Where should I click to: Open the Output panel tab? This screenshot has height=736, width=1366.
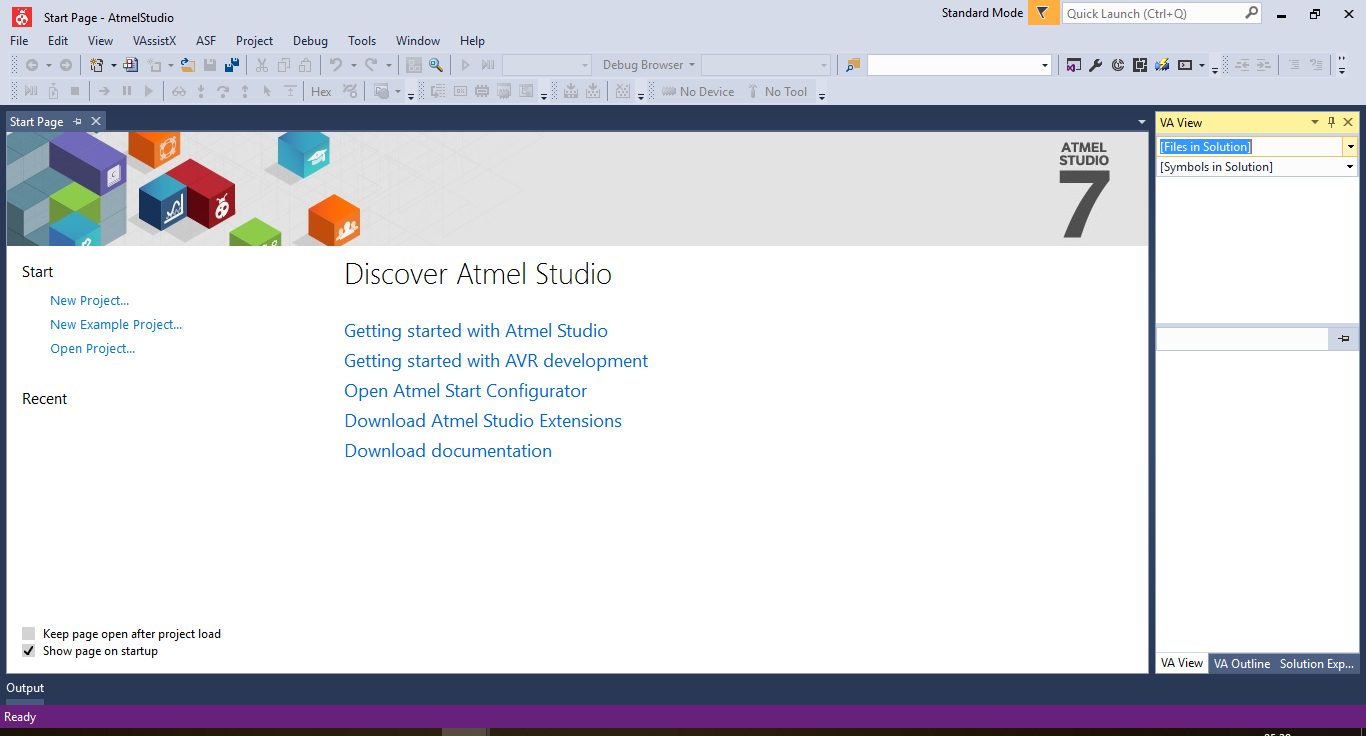pos(25,688)
